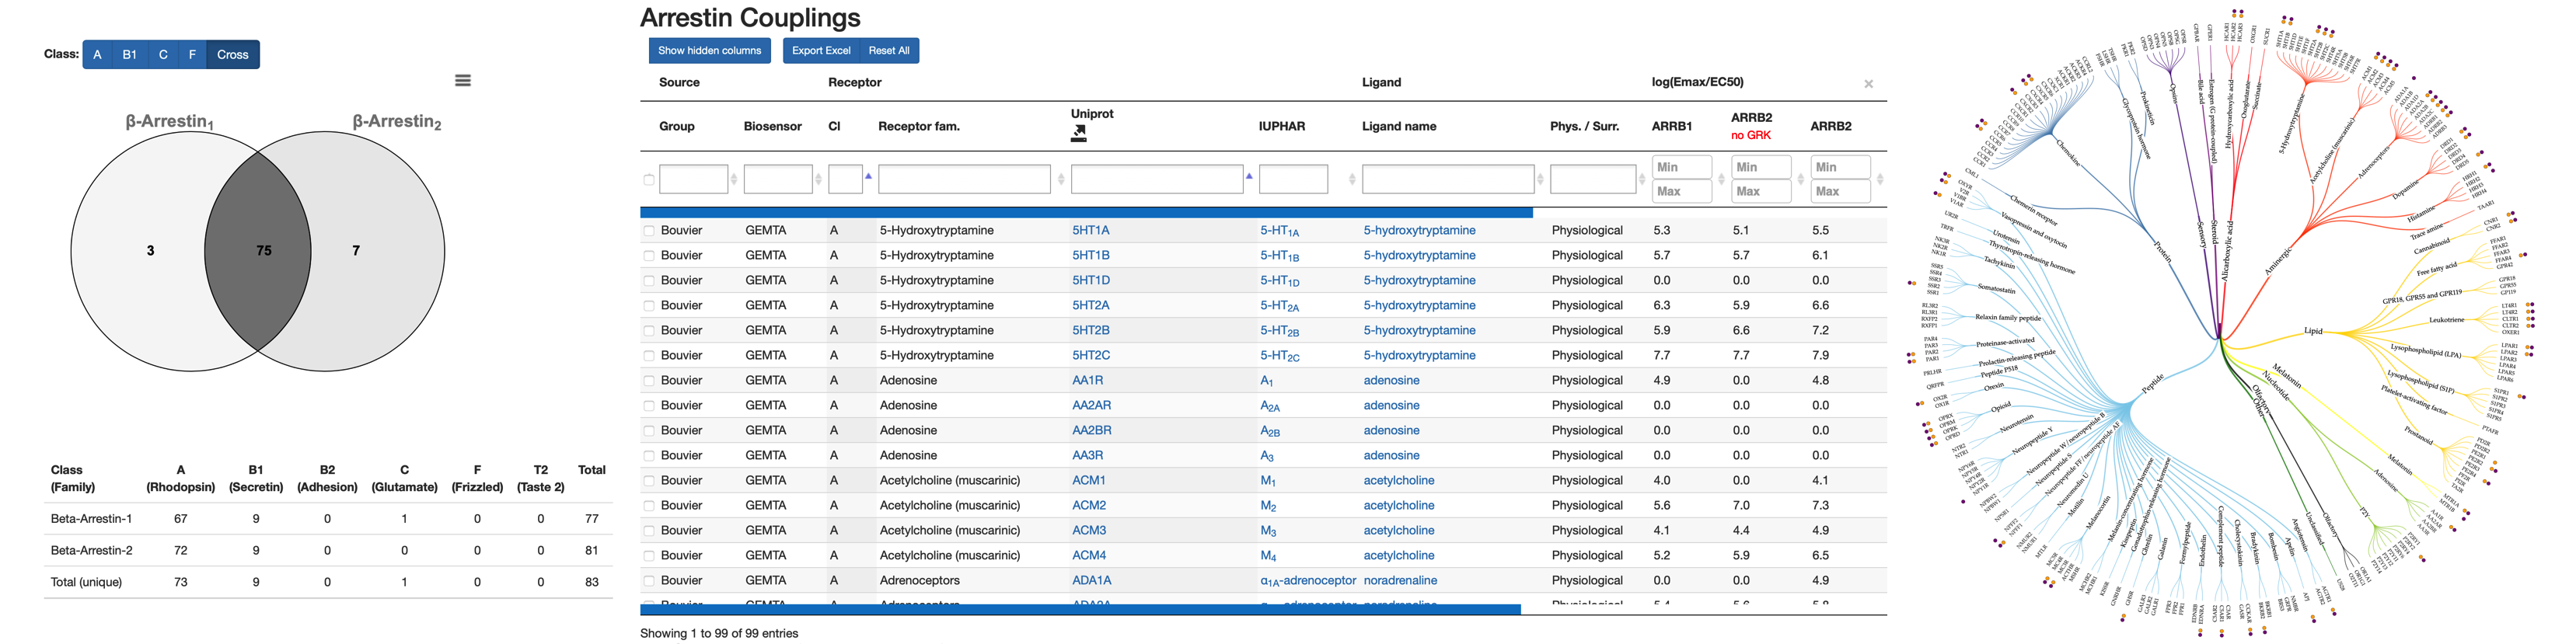This screenshot has width=2576, height=644.
Task: Click the ARRB1 Min filter field
Action: click(1681, 167)
